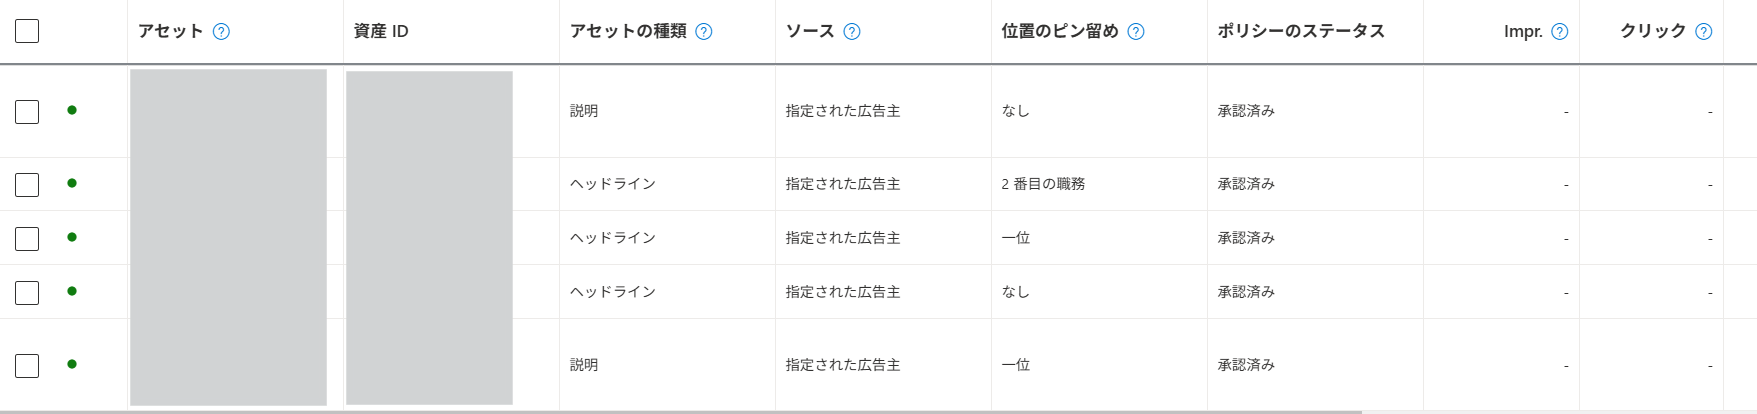This screenshot has width=1757, height=414.
Task: Select checkbox for 2 番目の職務 row
Action: 27,185
